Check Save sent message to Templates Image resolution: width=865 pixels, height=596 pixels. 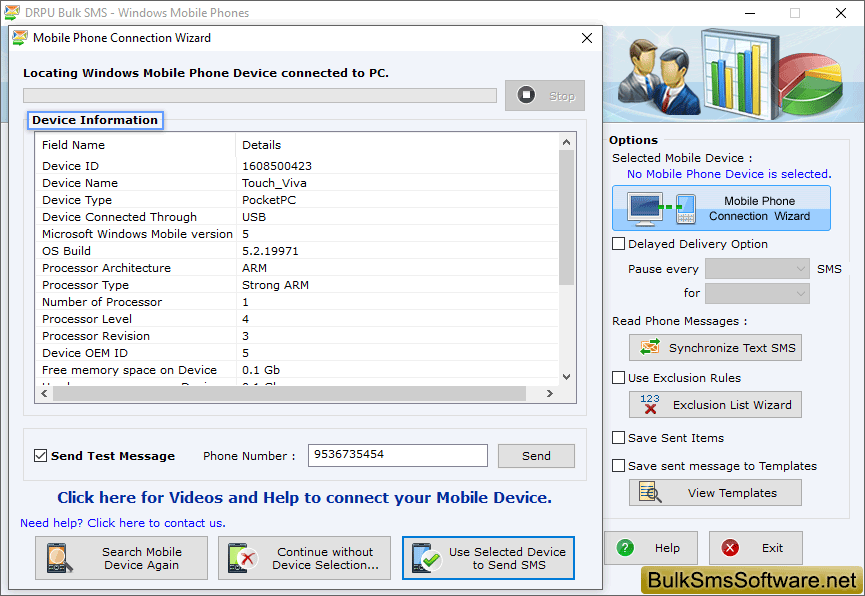point(618,466)
